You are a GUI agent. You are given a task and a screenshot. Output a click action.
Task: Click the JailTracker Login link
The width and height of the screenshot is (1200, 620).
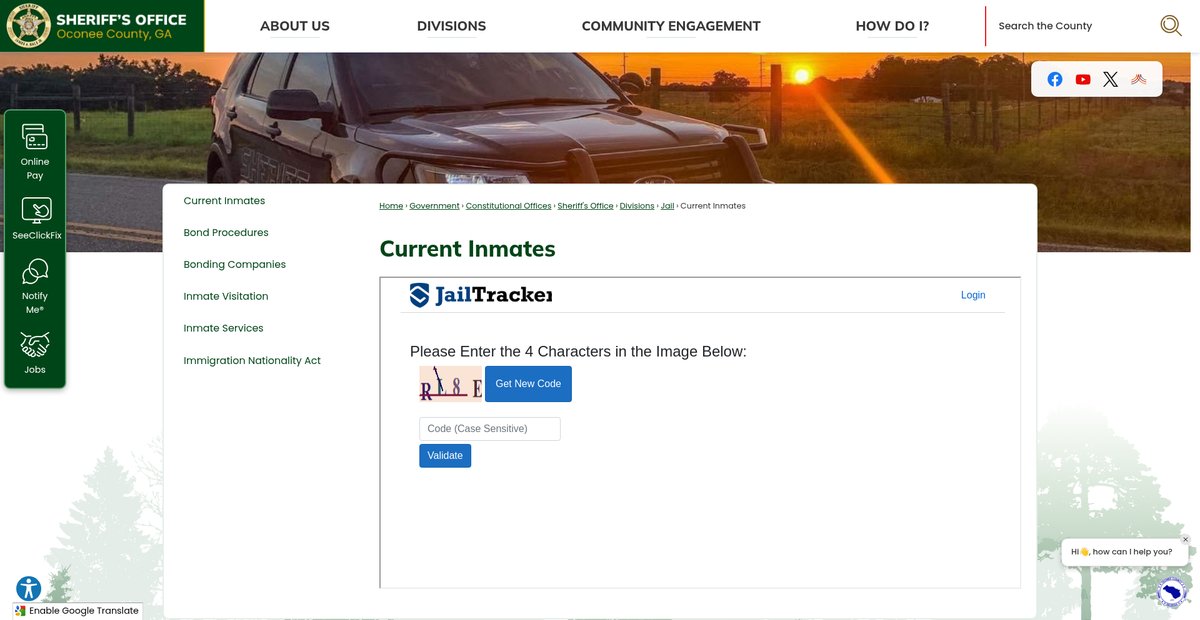972,295
